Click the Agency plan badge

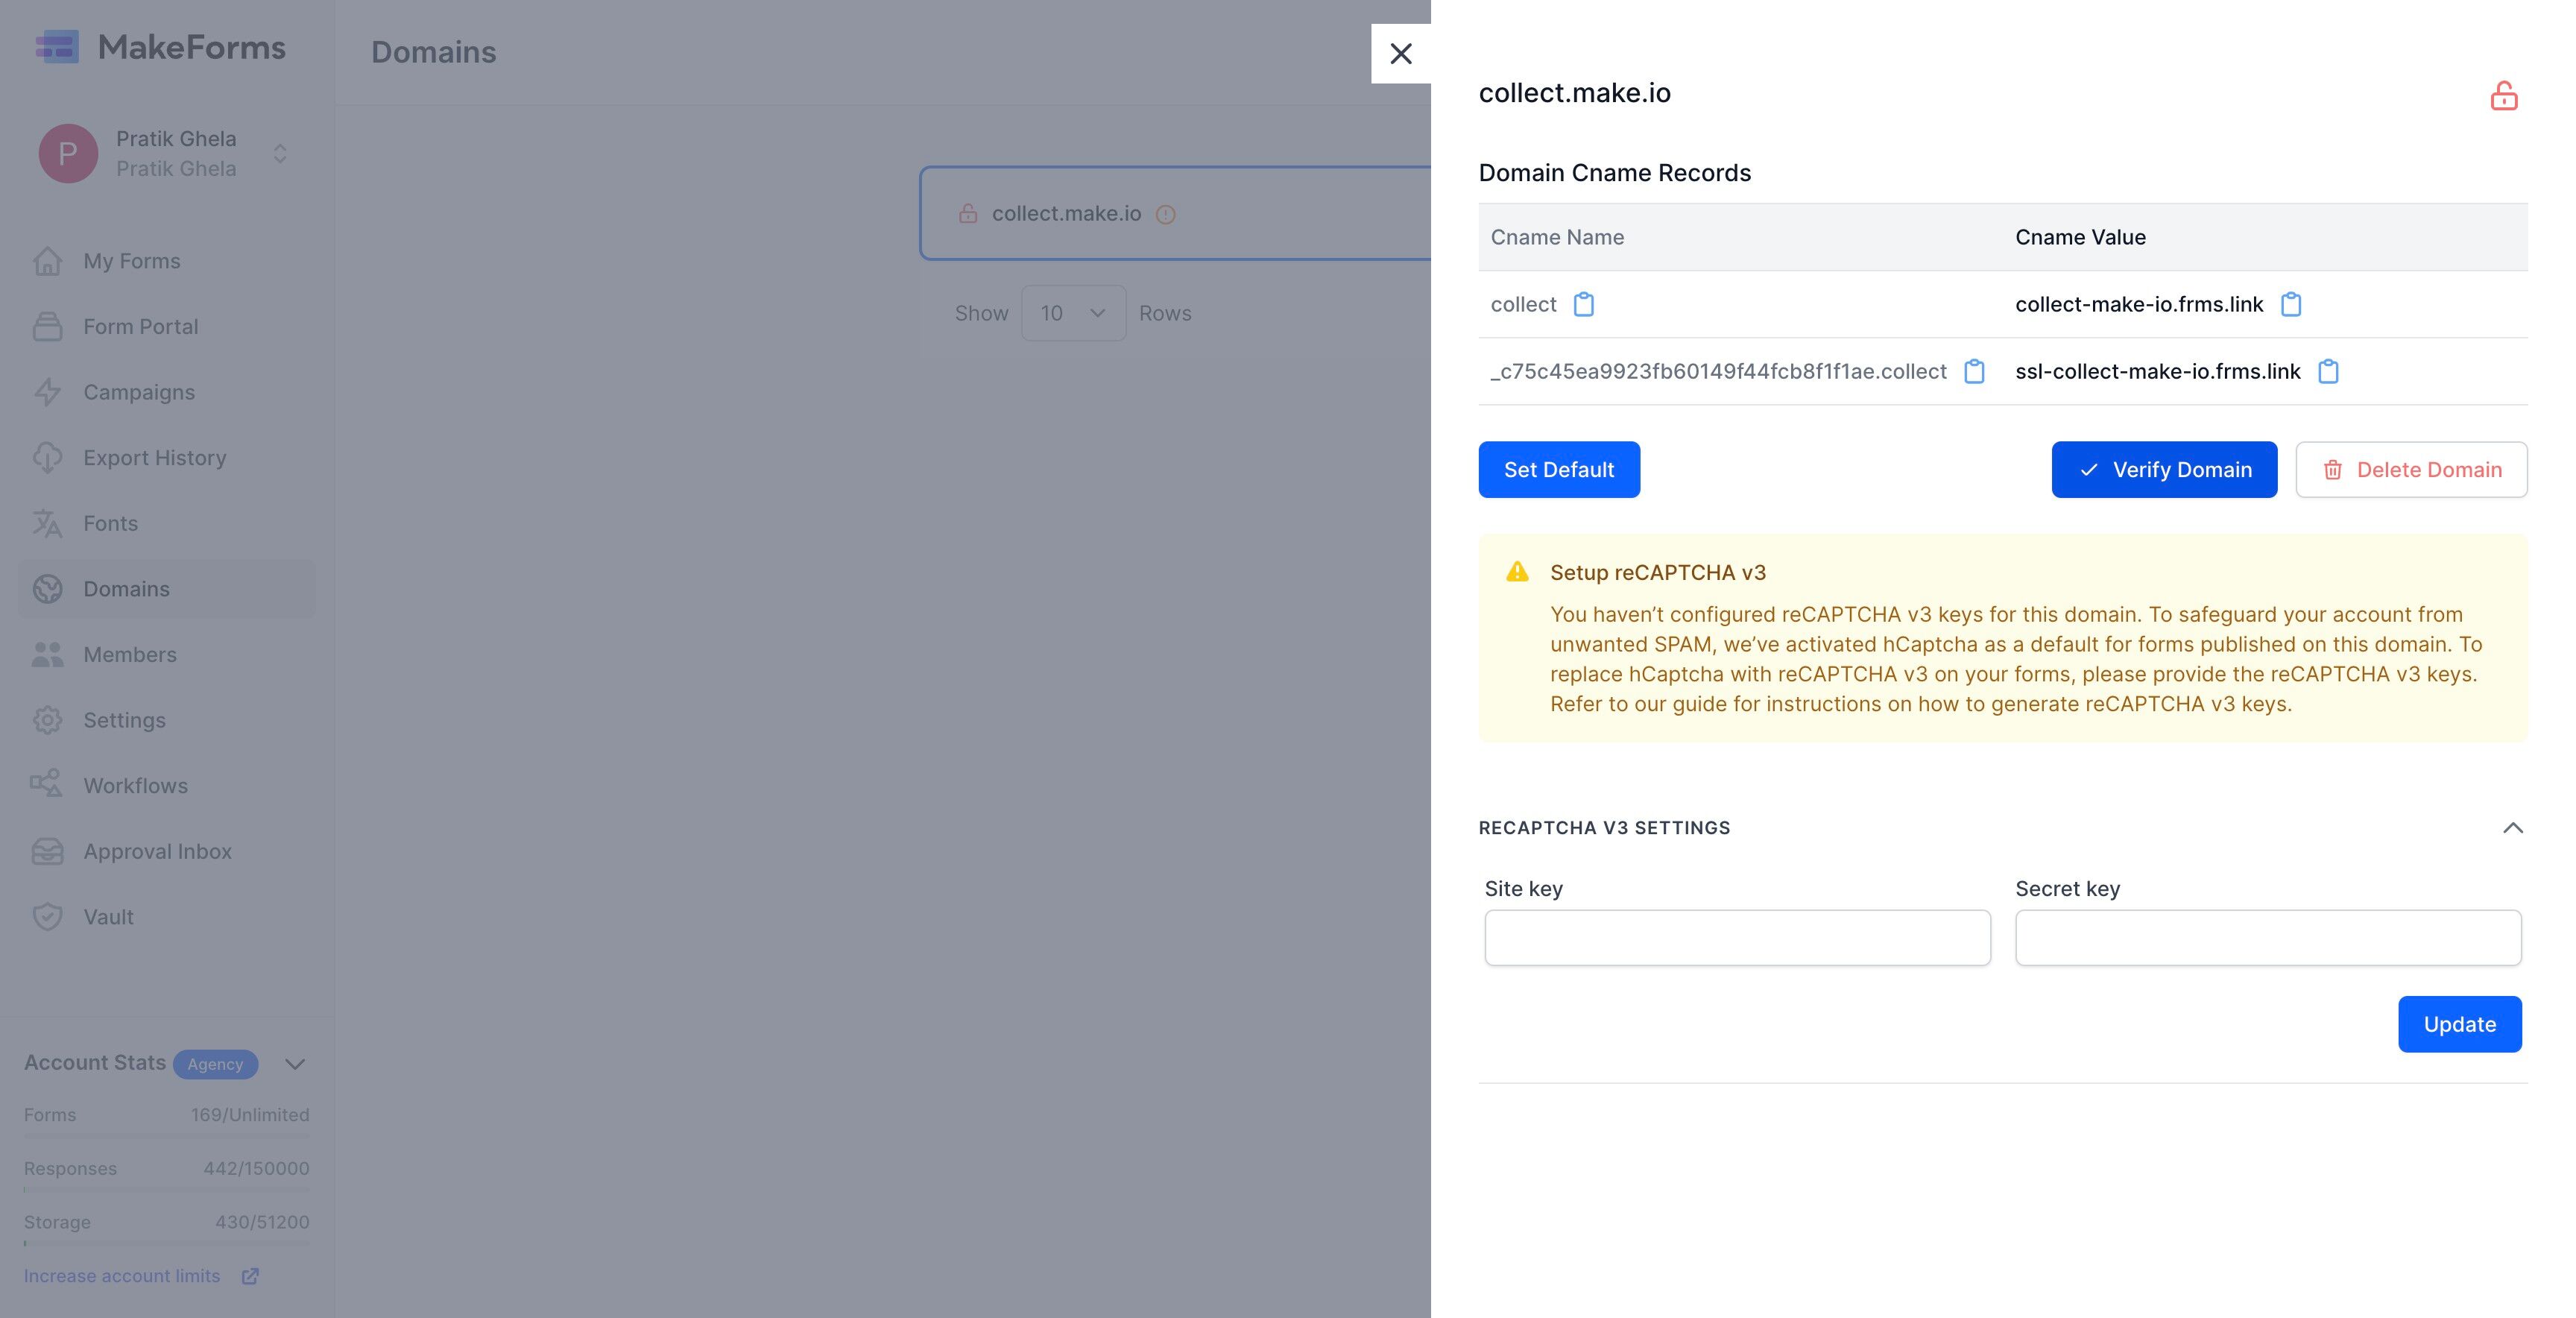(x=215, y=1064)
